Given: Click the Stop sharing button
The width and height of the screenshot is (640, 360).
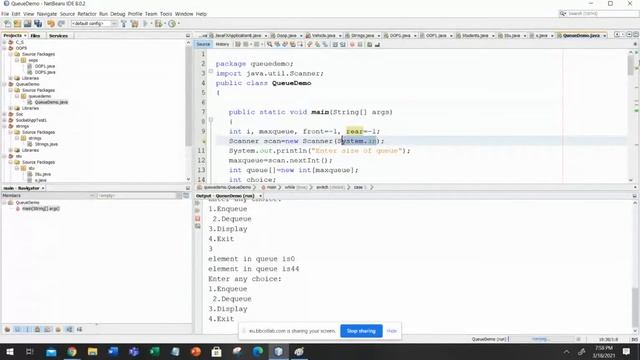Looking at the screenshot, I should click(361, 331).
